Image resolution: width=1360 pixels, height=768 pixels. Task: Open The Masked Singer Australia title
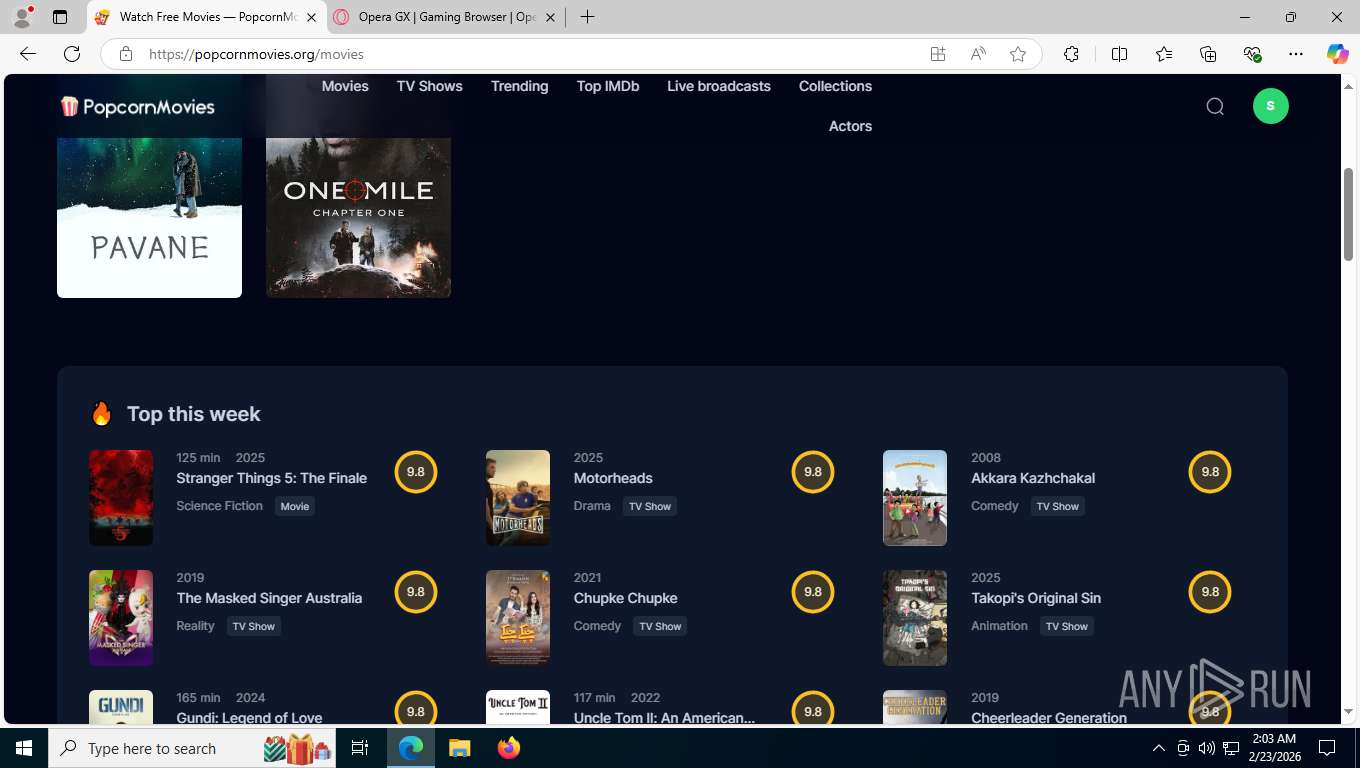[x=269, y=598]
